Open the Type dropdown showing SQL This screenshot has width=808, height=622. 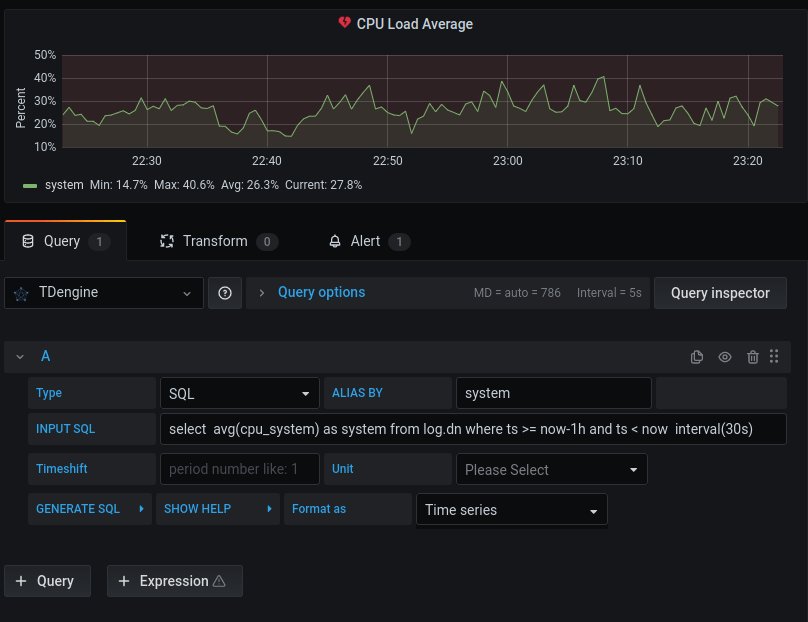239,393
